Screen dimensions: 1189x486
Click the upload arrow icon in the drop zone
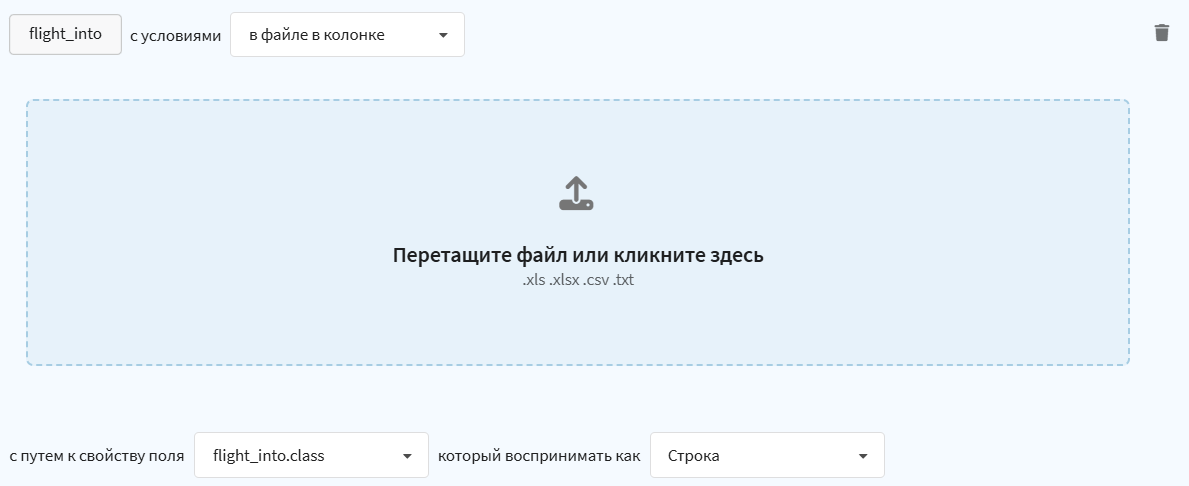[x=576, y=193]
